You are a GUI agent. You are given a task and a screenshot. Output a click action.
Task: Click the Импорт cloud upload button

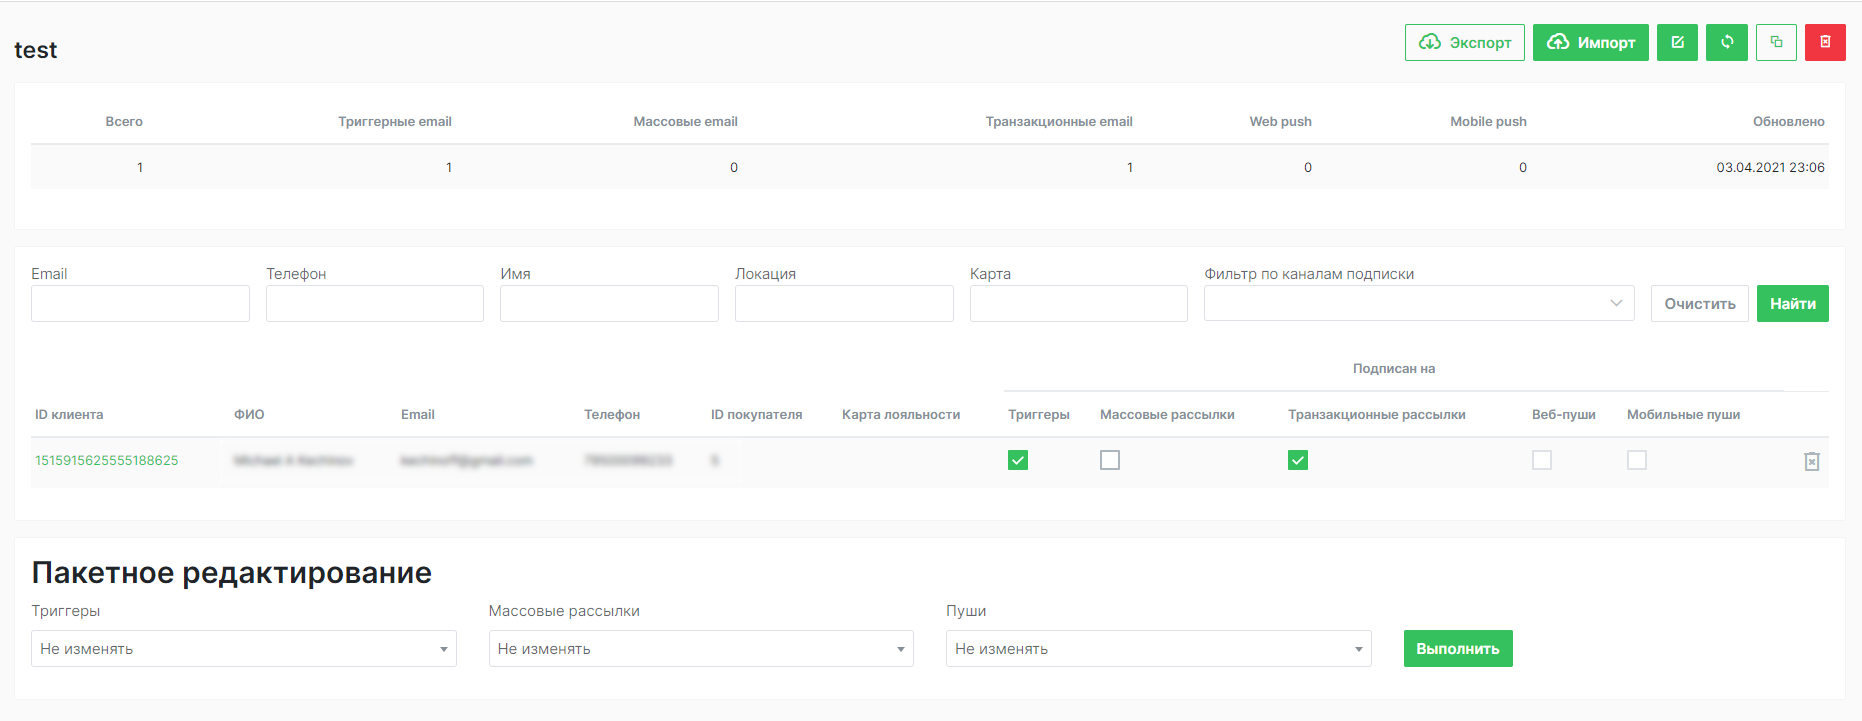pos(1590,42)
